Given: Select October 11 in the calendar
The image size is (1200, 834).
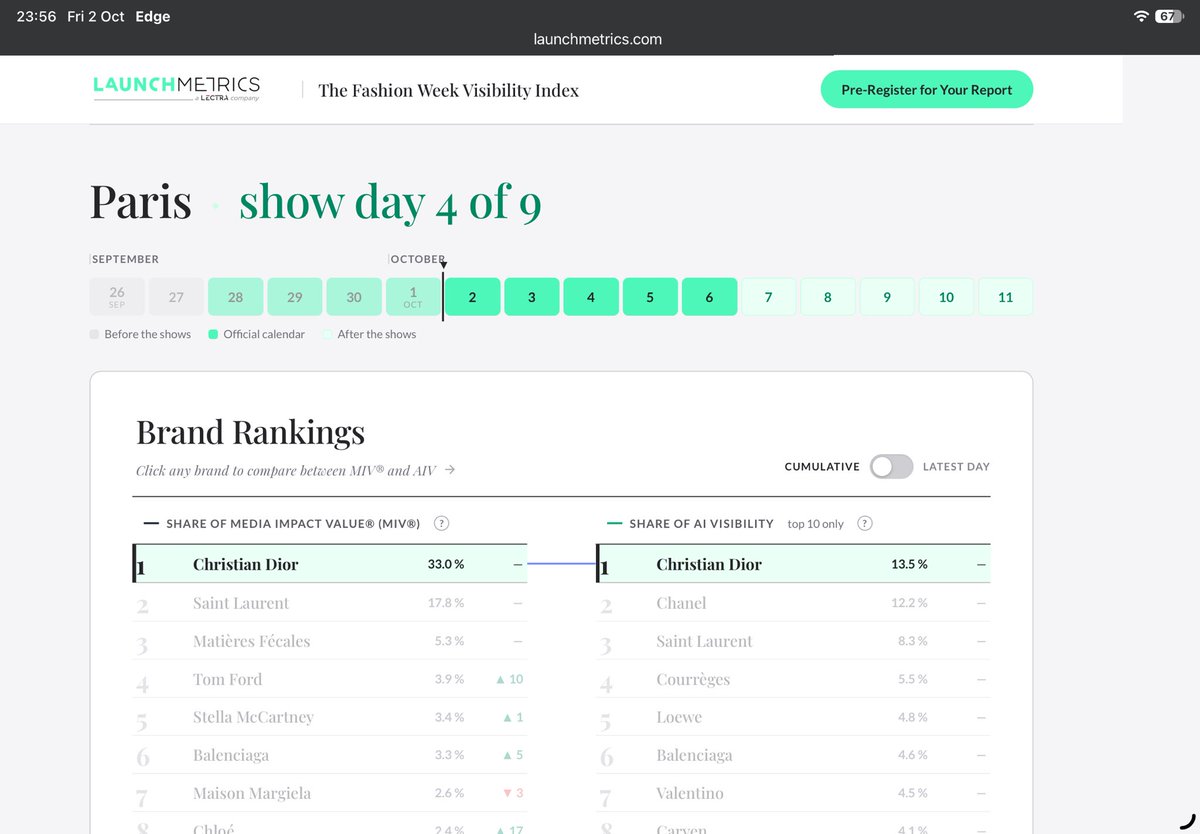Looking at the screenshot, I should [1005, 297].
